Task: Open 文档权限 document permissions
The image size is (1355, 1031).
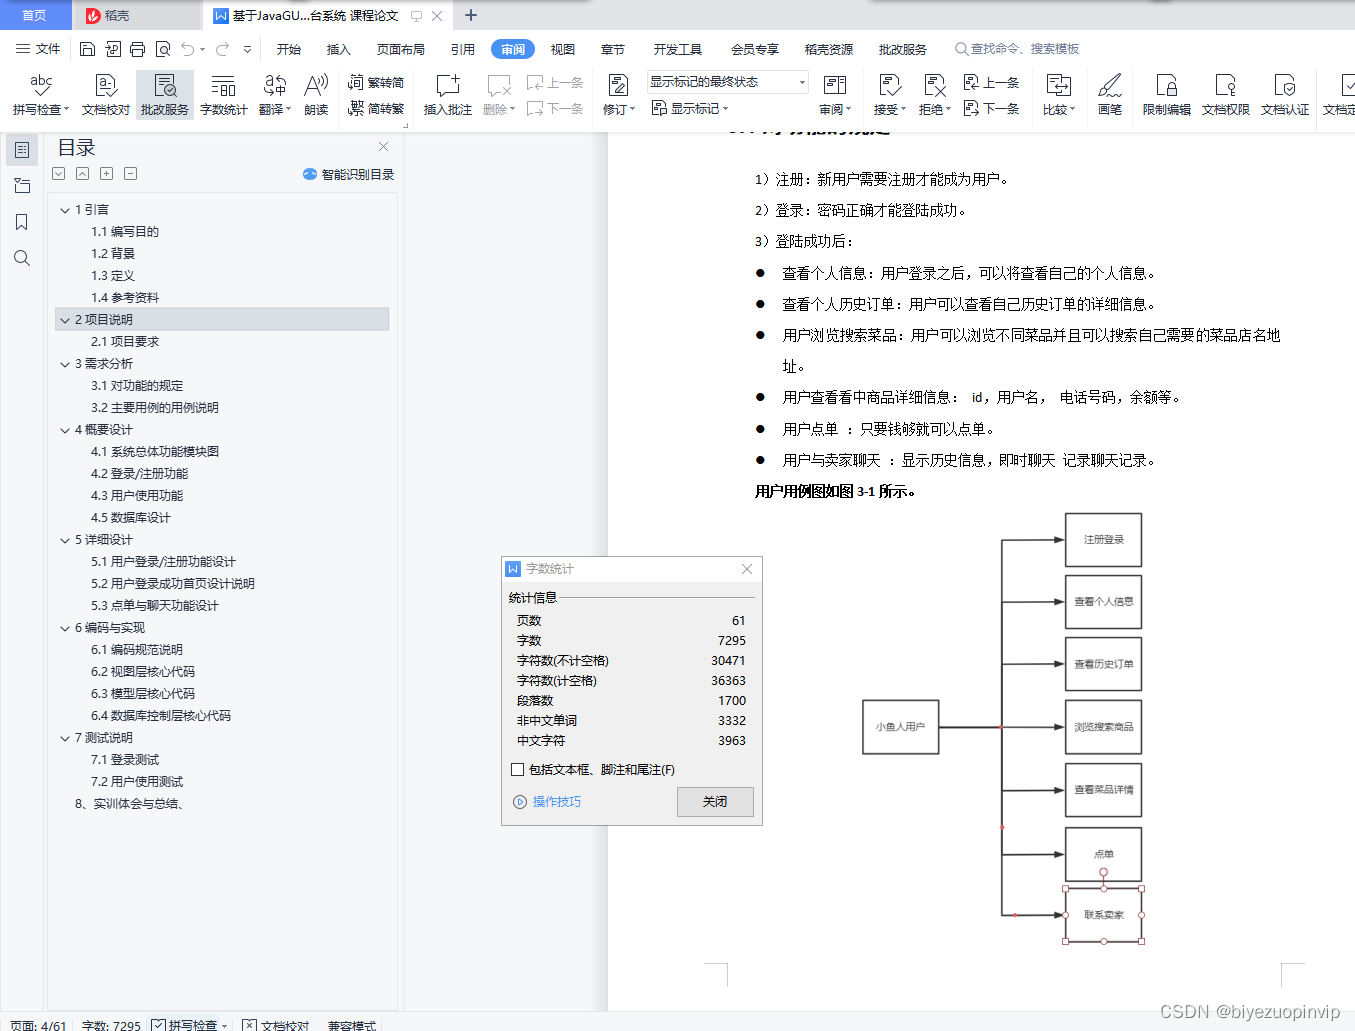Action: (x=1226, y=95)
